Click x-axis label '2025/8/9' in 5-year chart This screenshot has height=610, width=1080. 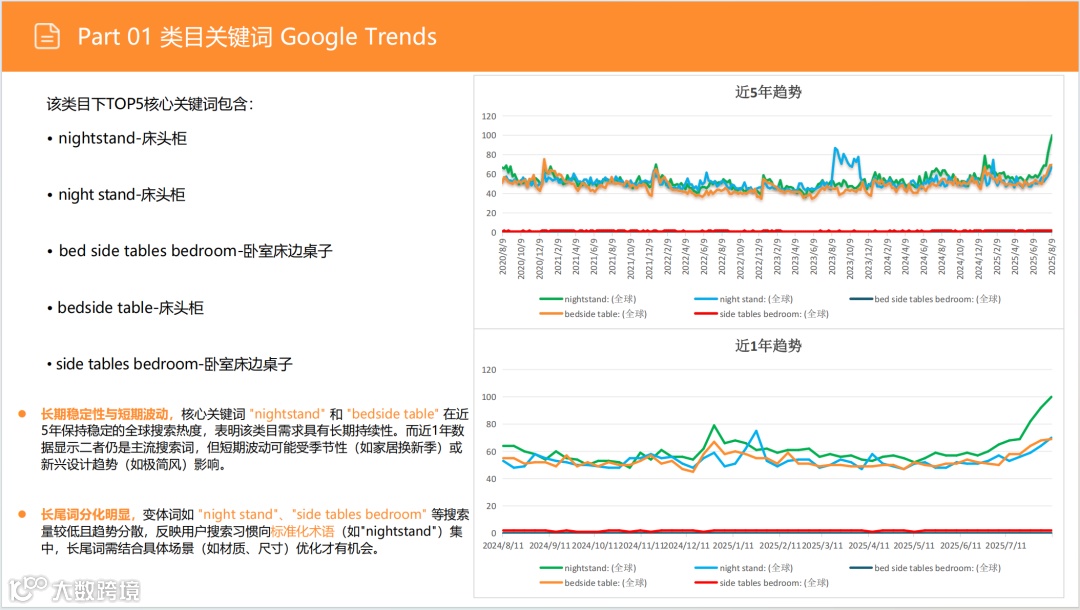1052,257
